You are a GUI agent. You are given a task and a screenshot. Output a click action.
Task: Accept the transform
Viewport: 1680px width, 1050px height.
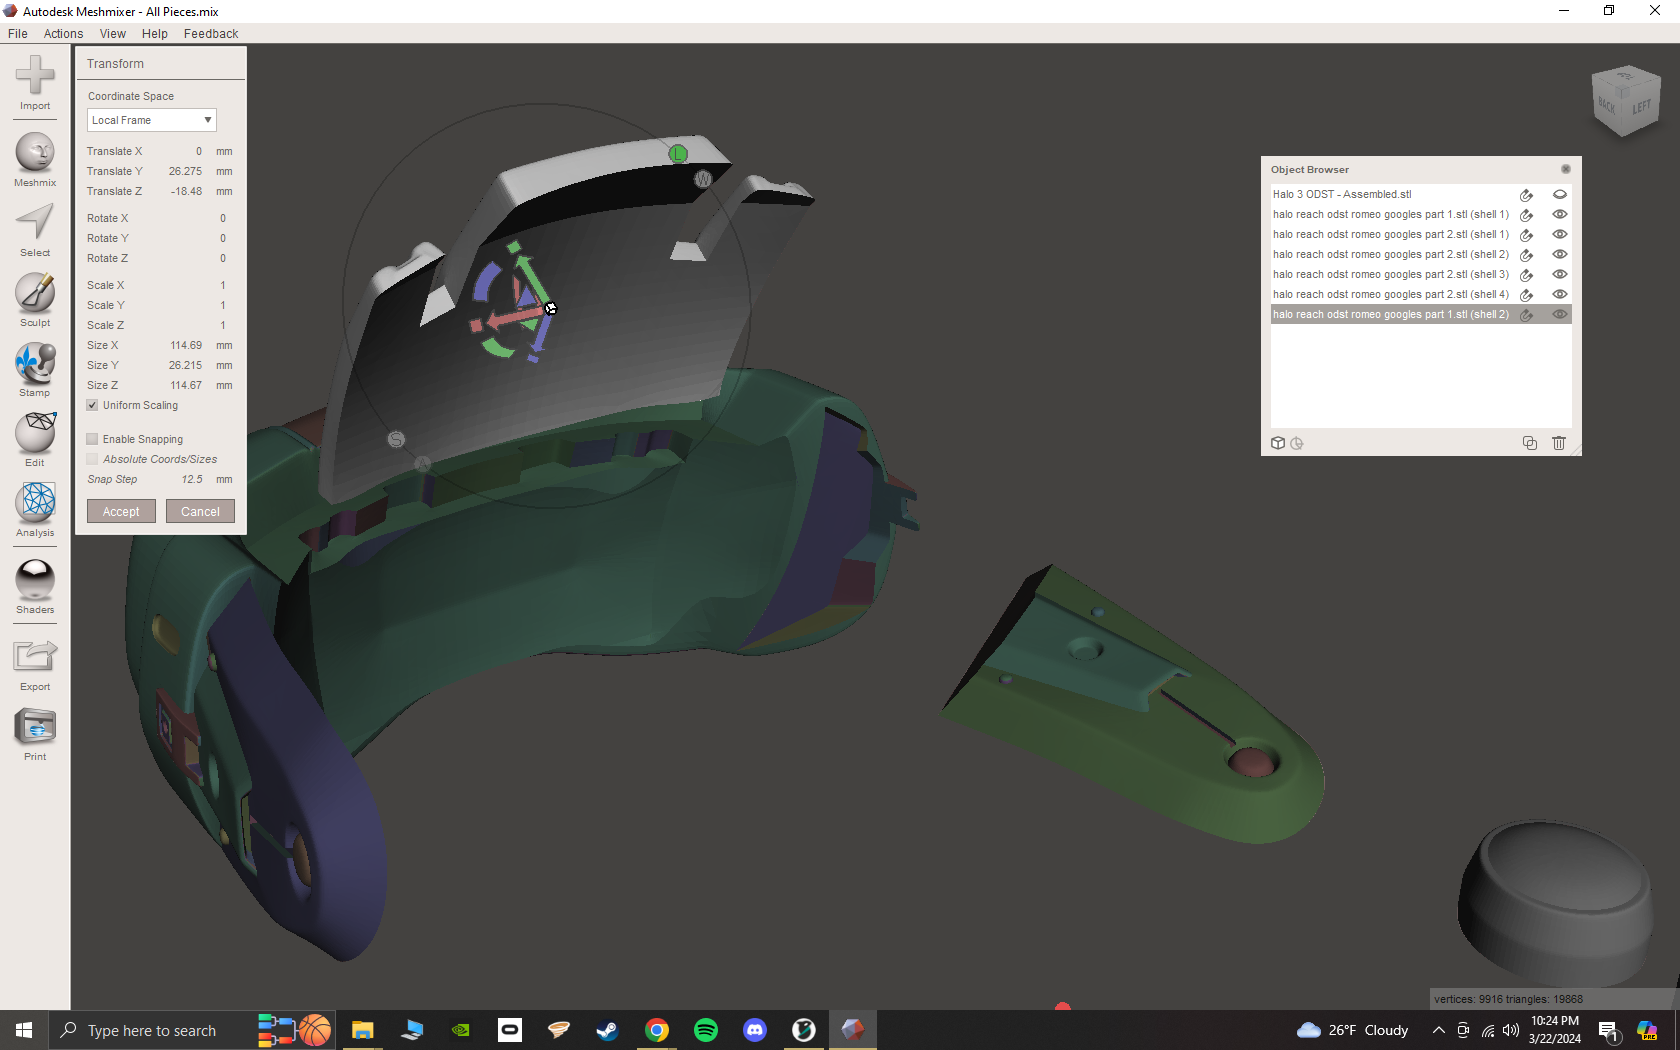click(121, 511)
